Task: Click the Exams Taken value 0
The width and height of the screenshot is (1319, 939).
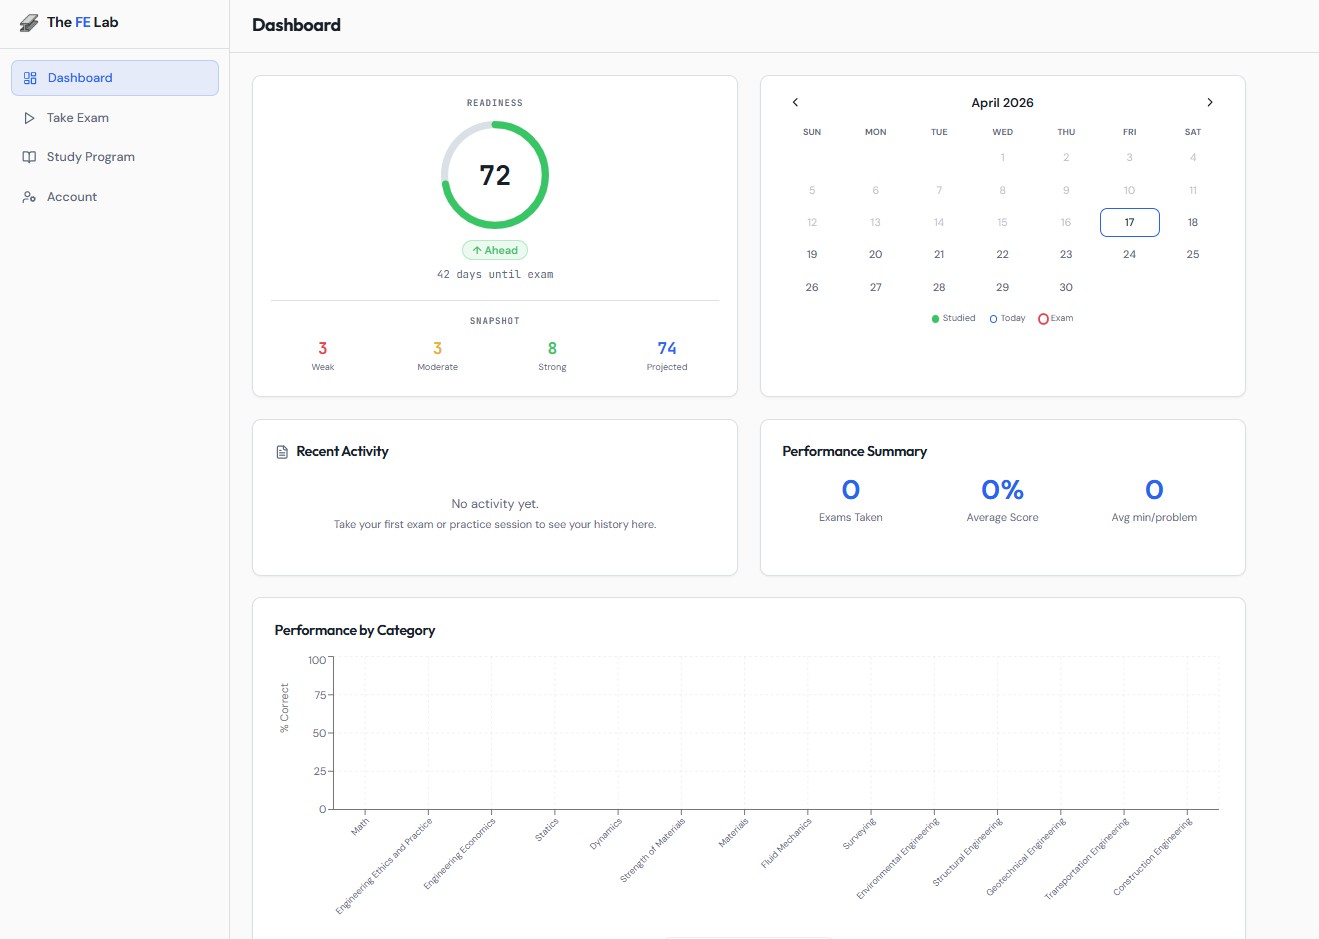Action: 851,489
